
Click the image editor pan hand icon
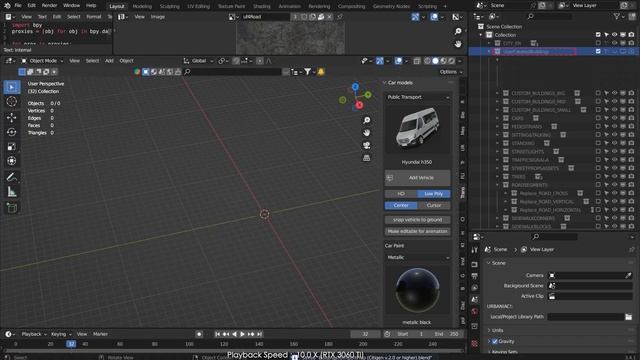(458, 44)
